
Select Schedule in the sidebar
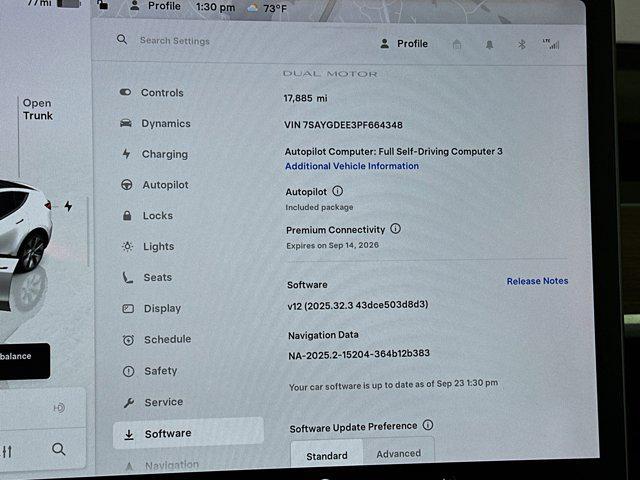point(157,339)
